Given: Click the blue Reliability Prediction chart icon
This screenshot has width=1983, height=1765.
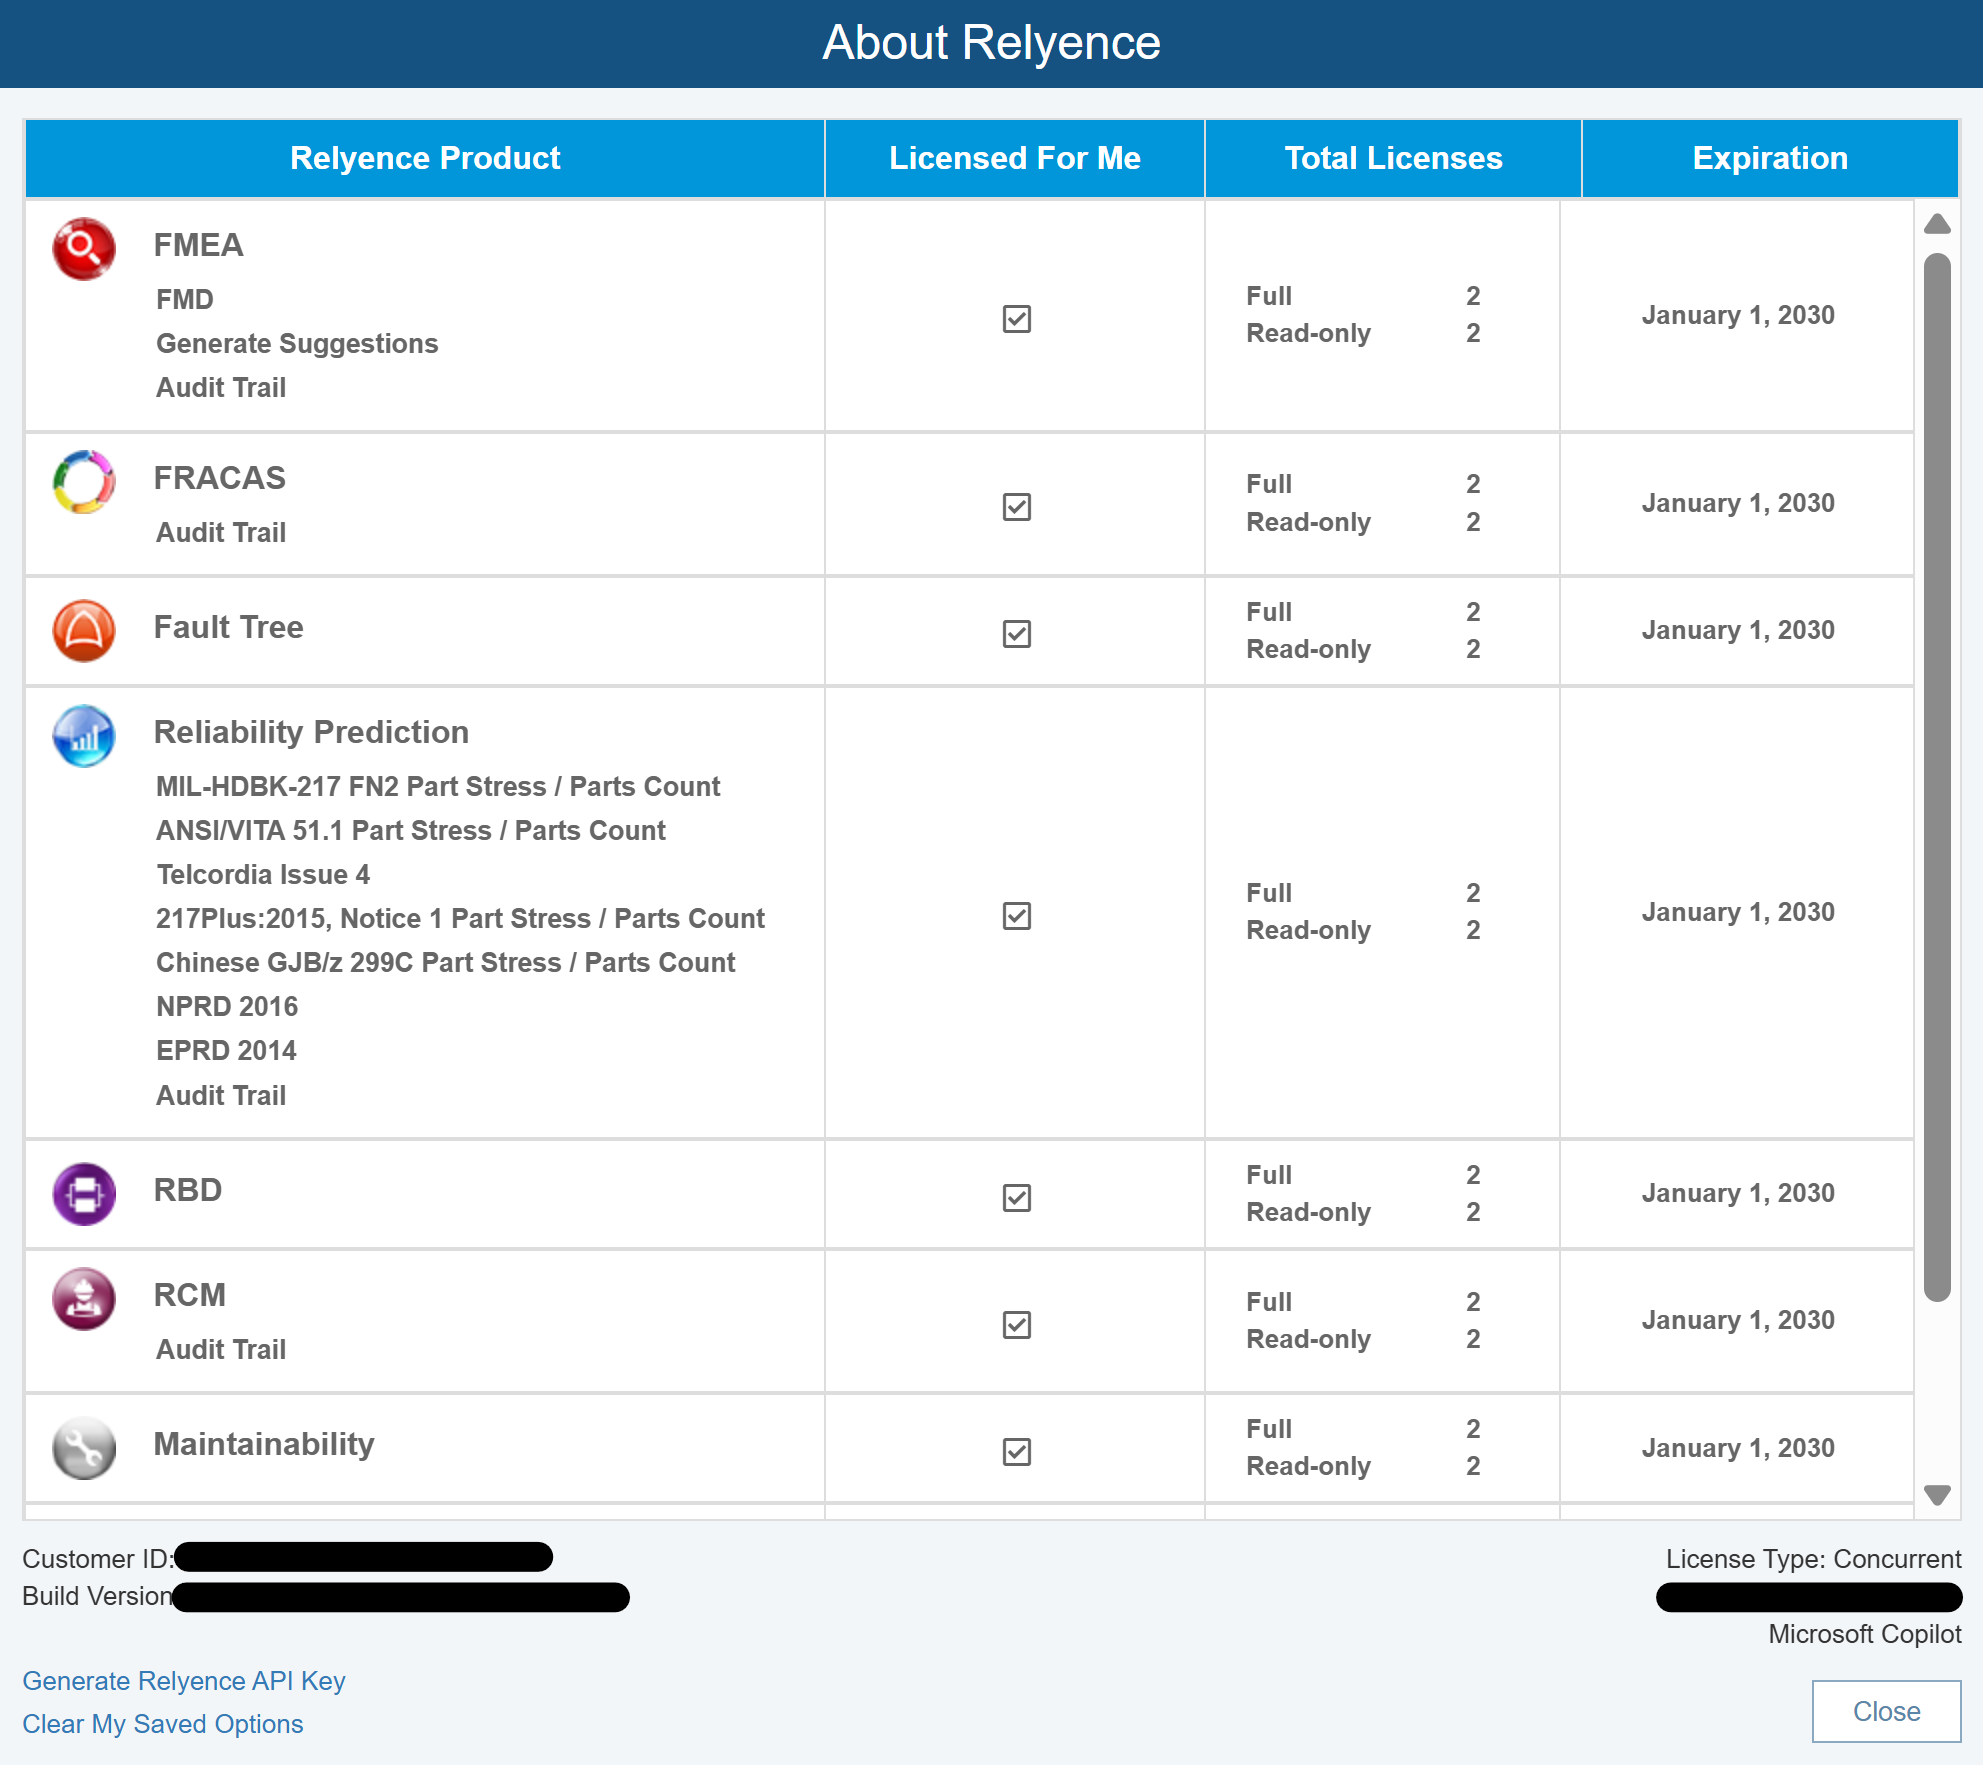Looking at the screenshot, I should 84,736.
